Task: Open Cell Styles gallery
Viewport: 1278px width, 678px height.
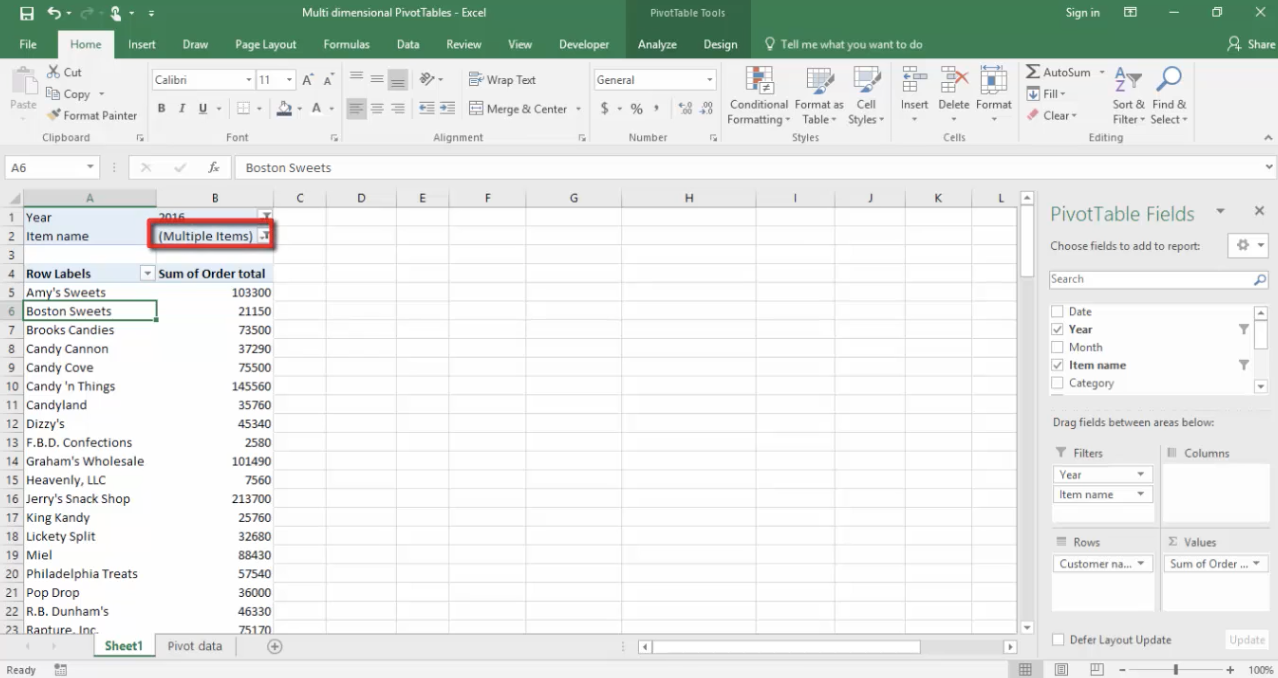Action: [866, 96]
